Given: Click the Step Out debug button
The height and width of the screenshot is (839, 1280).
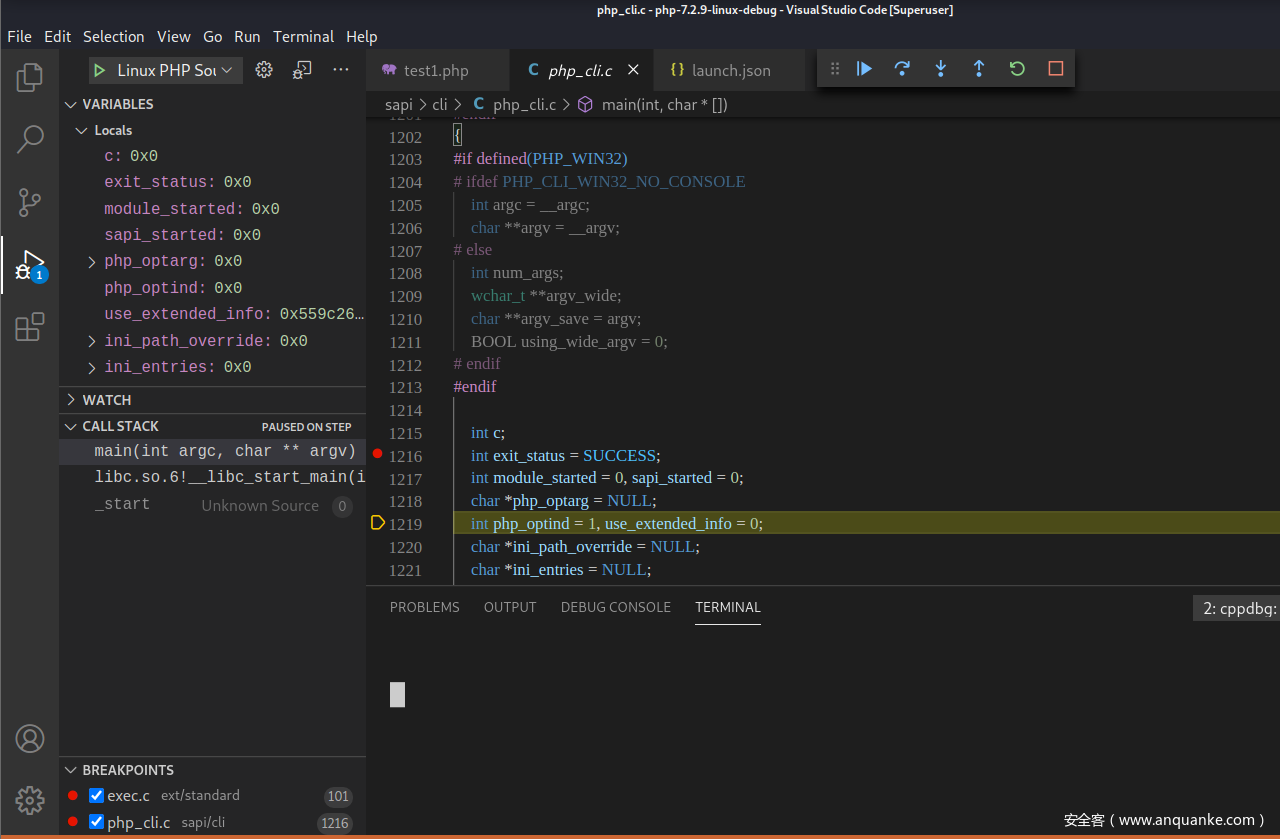Looking at the screenshot, I should pyautogui.click(x=978, y=69).
